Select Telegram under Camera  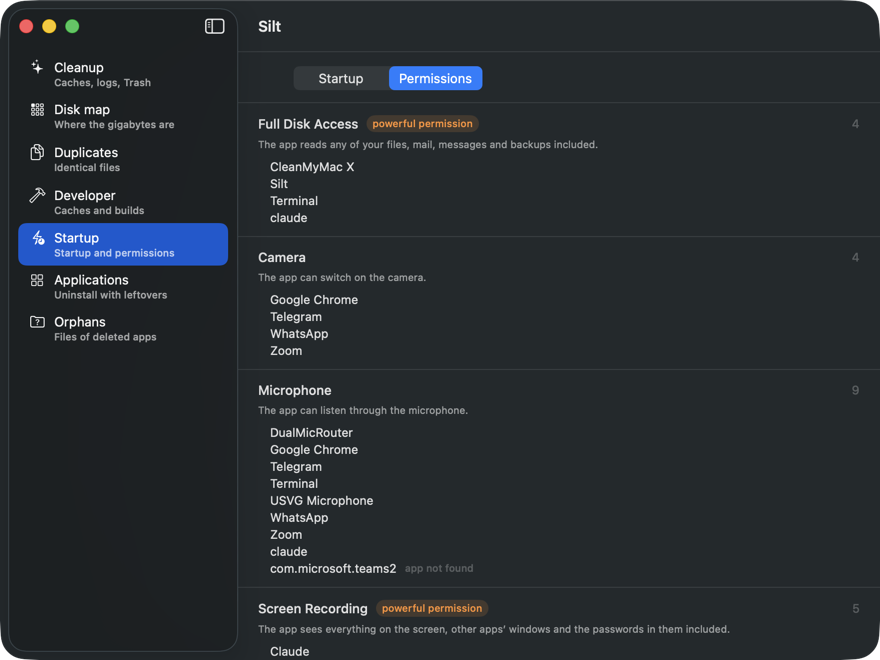296,317
